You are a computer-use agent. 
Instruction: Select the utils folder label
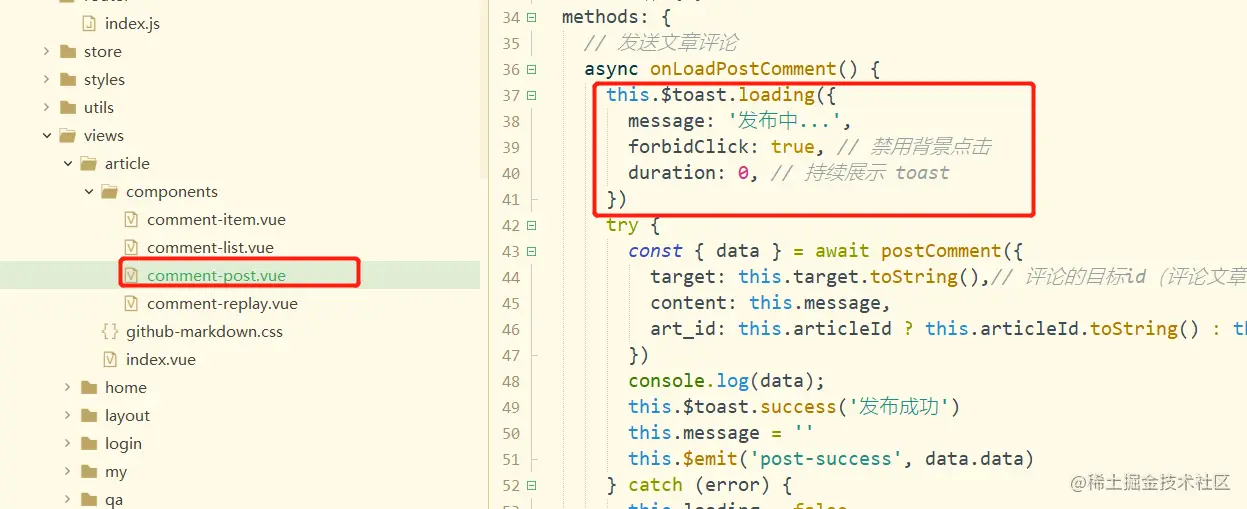click(99, 108)
